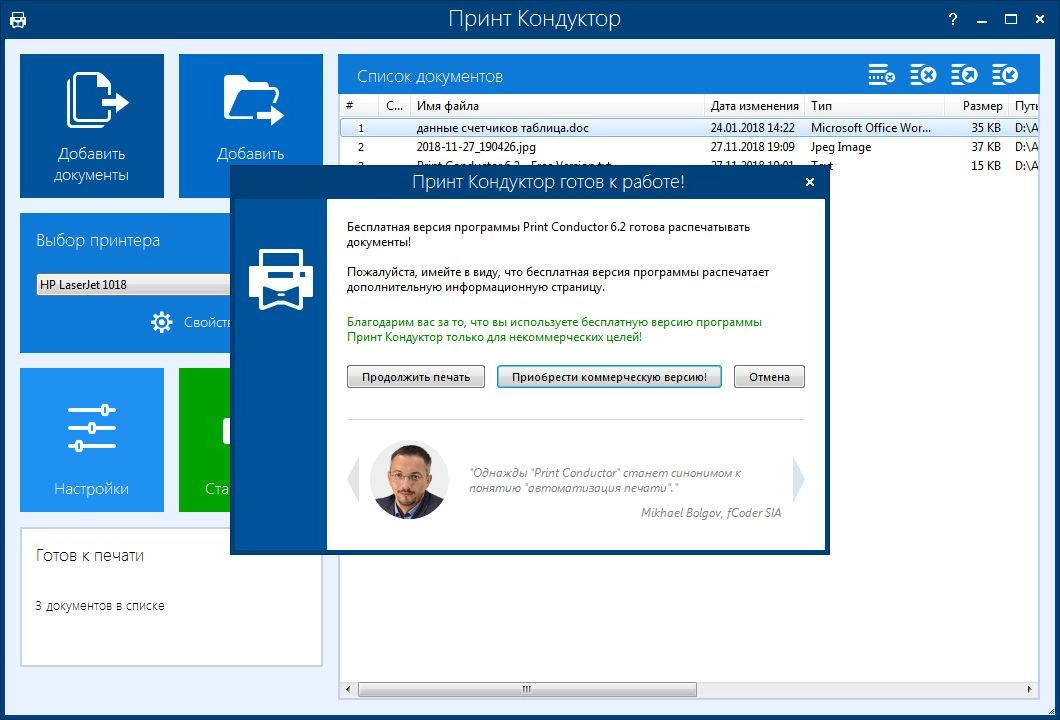Screen dimensions: 1060x720
Task: Select row 'данные счетчиков таблица.doc'
Action: (690, 128)
